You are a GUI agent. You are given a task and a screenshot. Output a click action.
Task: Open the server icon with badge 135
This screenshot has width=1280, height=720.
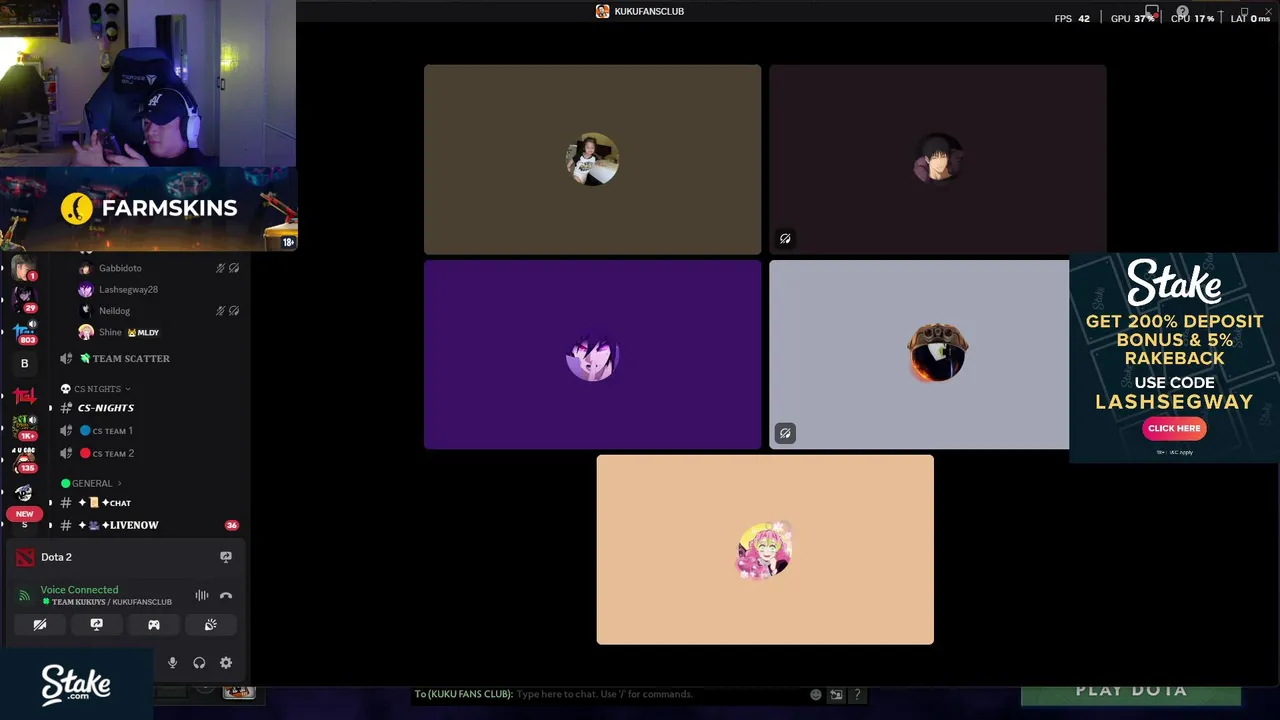coord(24,460)
